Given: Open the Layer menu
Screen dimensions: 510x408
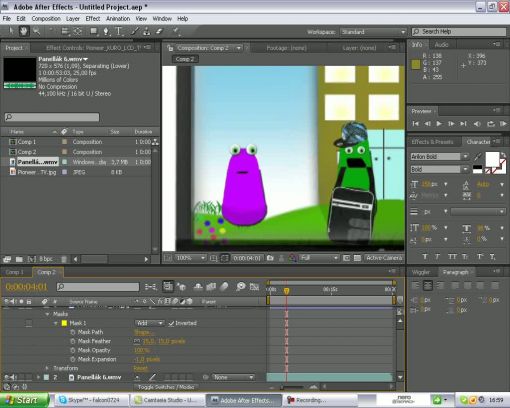Looking at the screenshot, I should coord(73,19).
